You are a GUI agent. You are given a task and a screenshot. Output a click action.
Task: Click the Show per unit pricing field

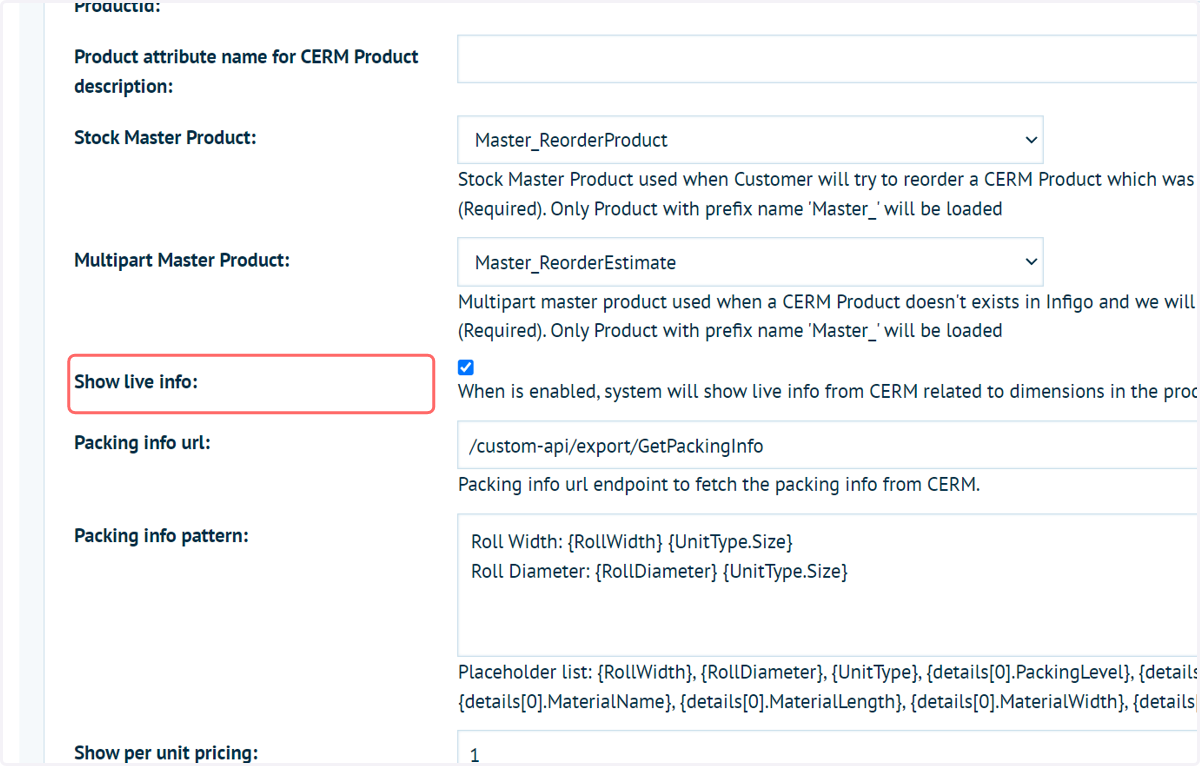(828, 749)
